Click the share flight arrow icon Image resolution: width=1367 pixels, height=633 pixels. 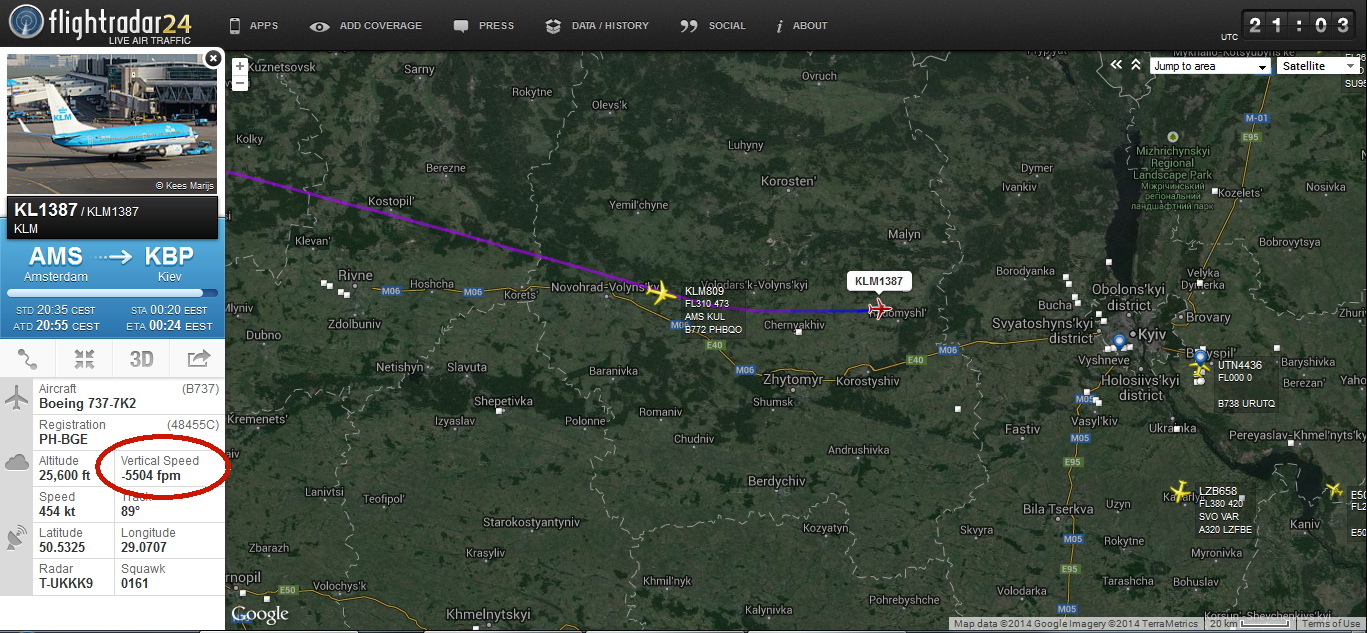(x=198, y=358)
